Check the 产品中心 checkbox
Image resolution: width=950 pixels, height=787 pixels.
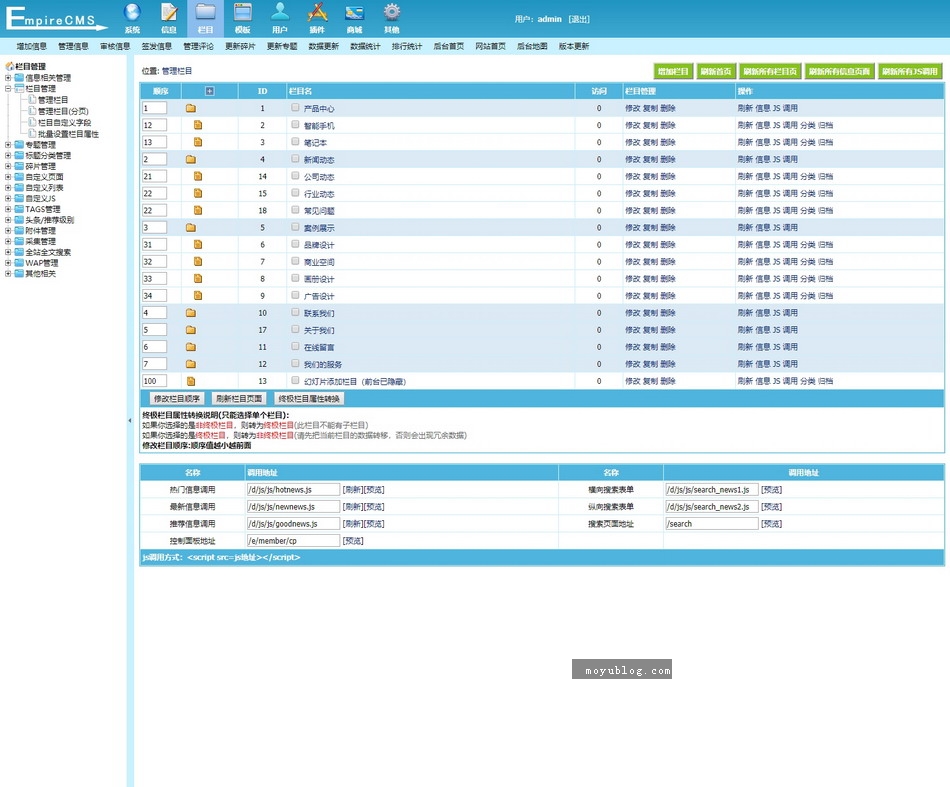pyautogui.click(x=295, y=107)
